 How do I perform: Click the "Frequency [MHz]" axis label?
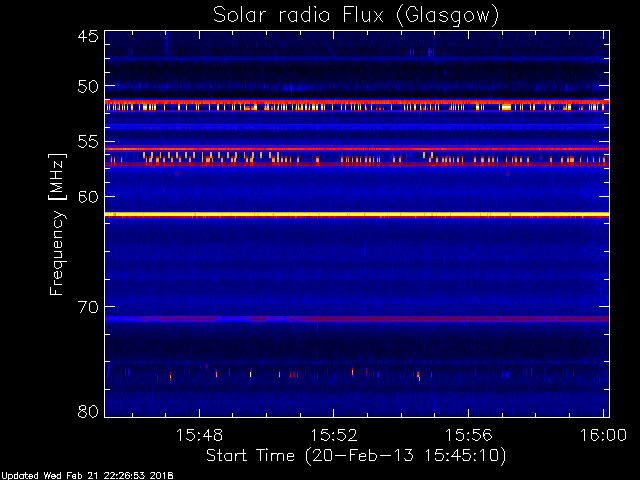pyautogui.click(x=57, y=224)
